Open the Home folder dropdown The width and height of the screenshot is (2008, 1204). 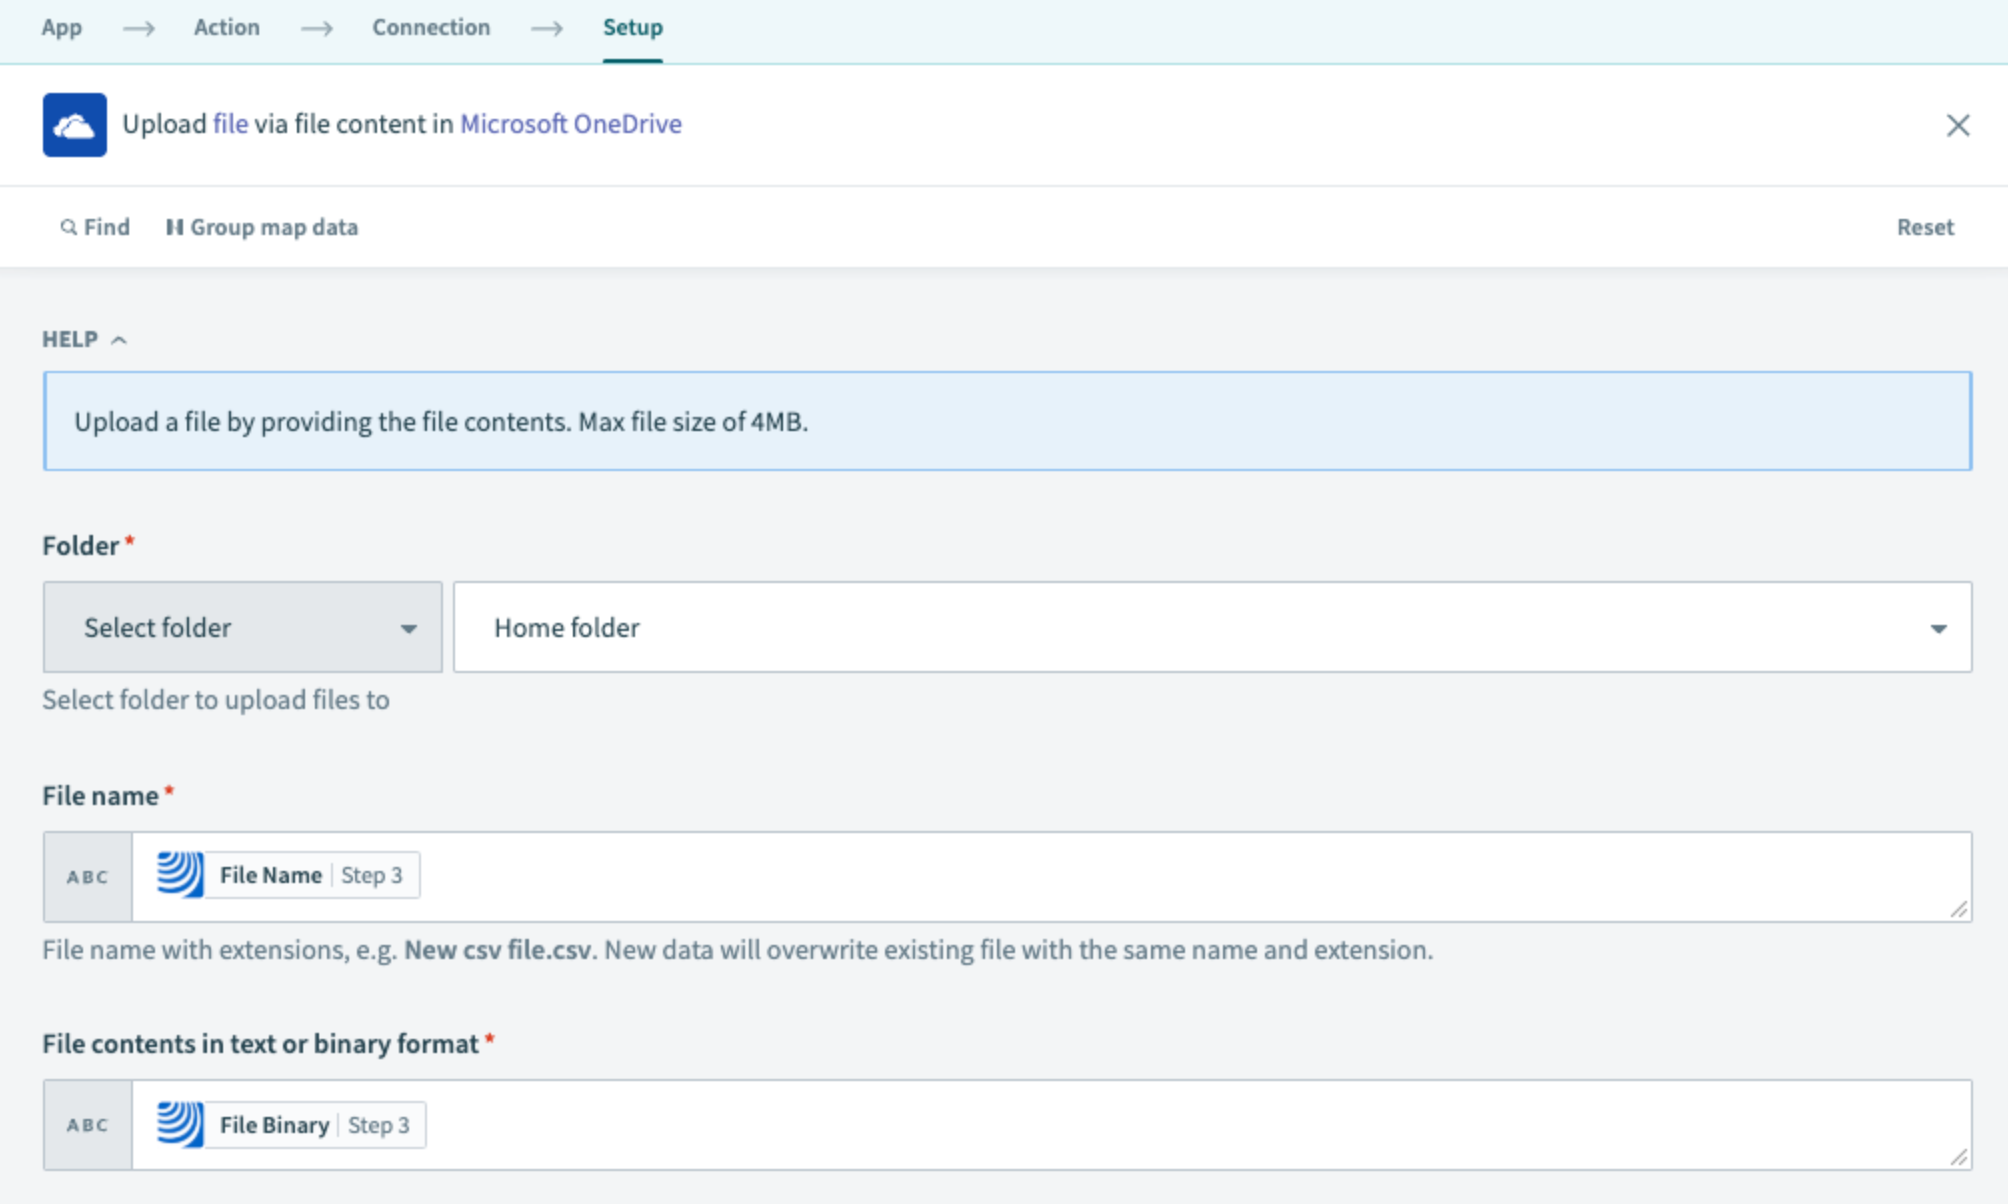pos(1212,628)
